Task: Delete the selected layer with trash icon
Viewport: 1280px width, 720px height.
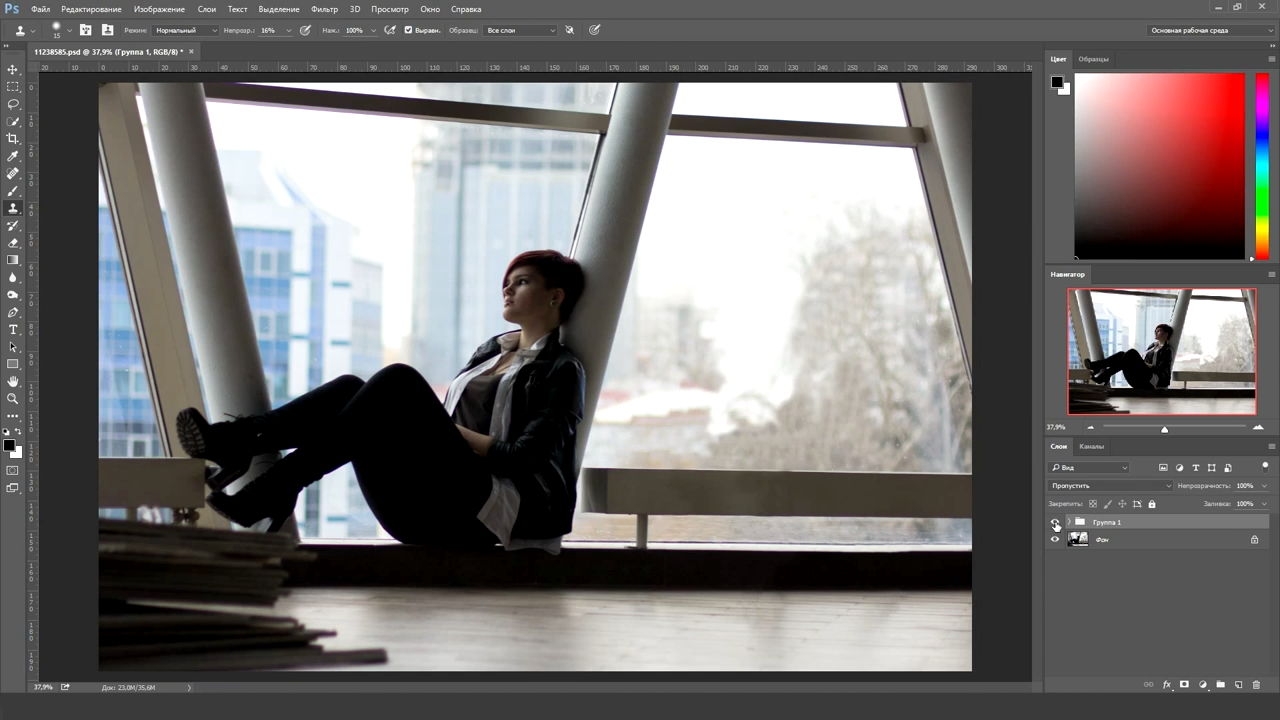Action: 1256,685
